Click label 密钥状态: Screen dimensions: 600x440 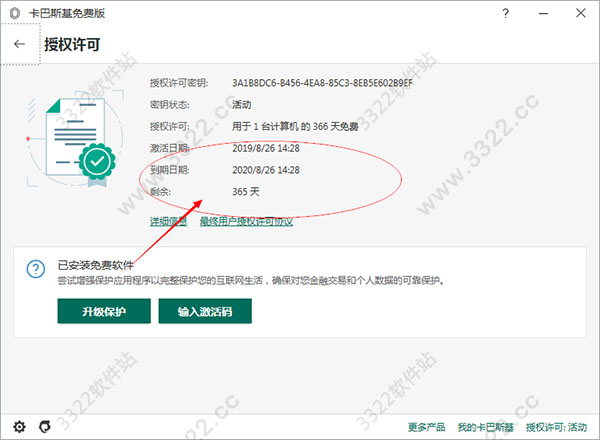click(x=170, y=104)
